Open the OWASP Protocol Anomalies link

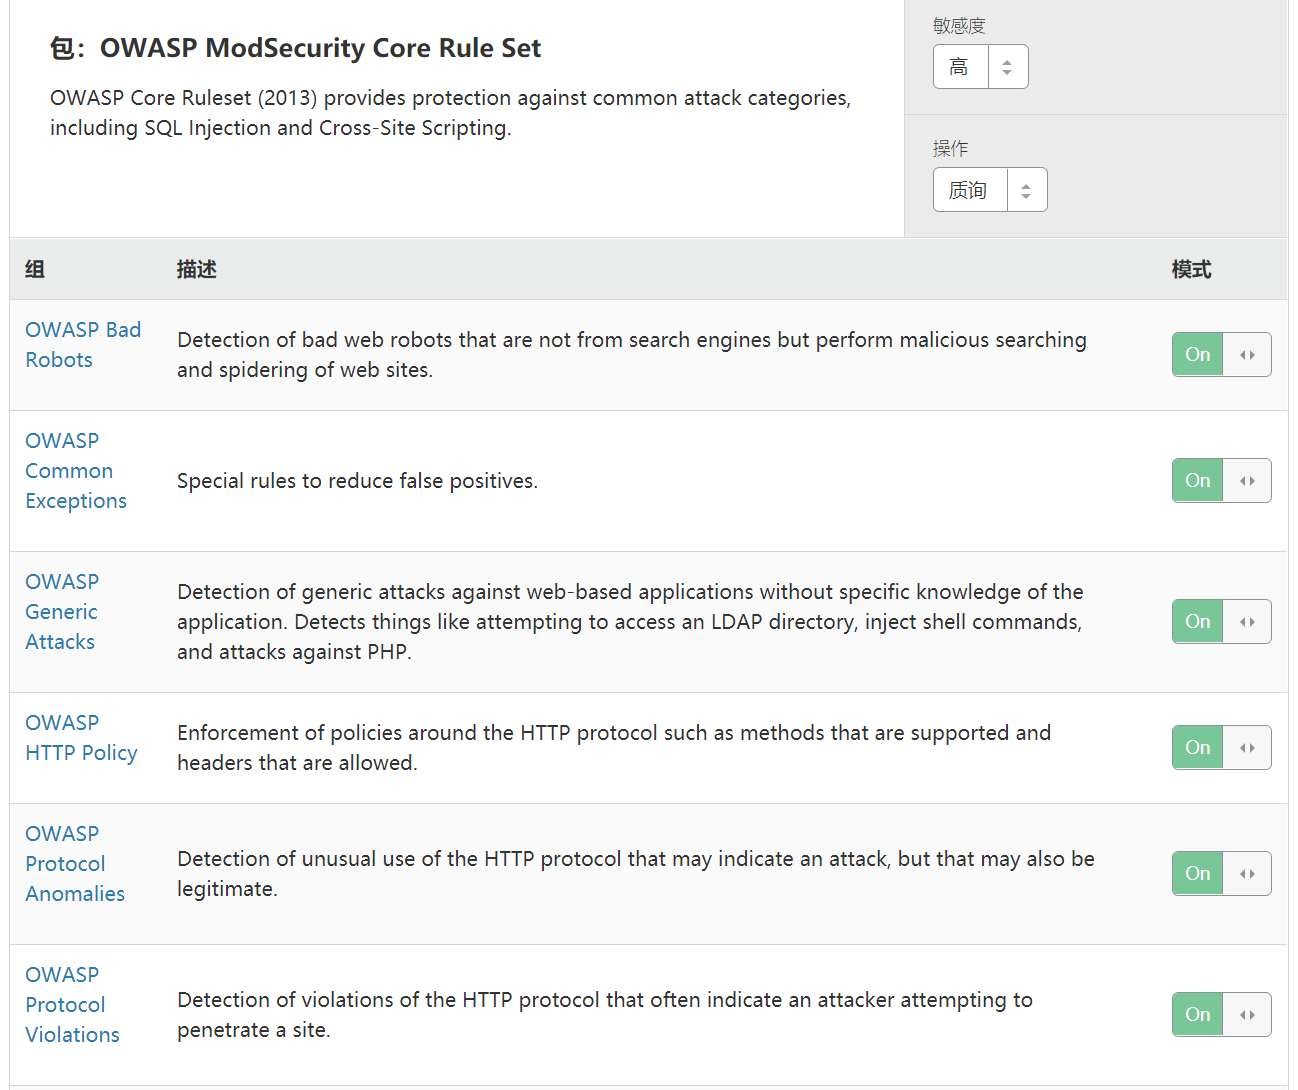pos(75,864)
